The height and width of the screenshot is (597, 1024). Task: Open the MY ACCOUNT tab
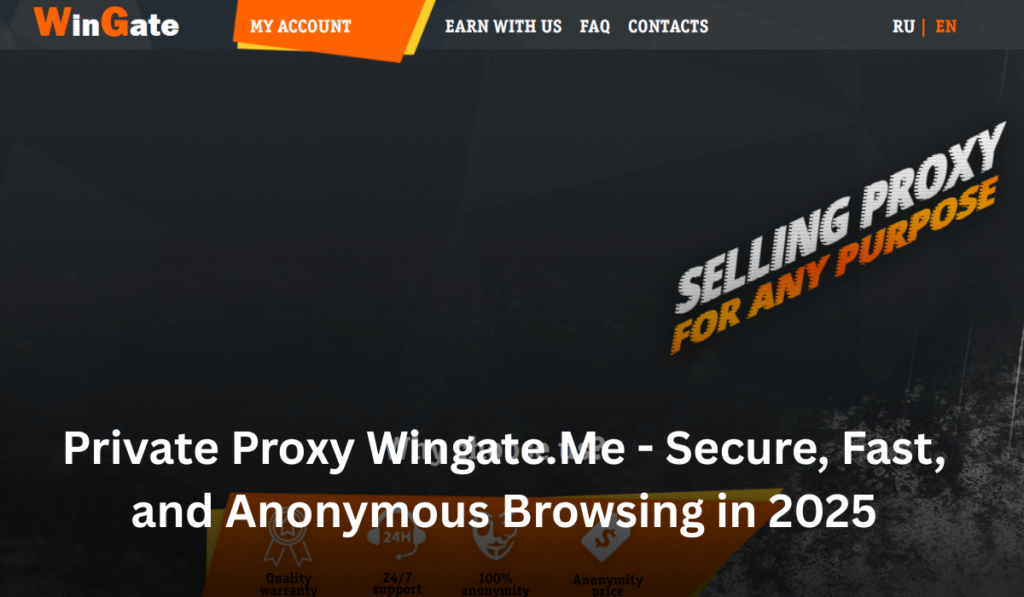click(x=300, y=26)
